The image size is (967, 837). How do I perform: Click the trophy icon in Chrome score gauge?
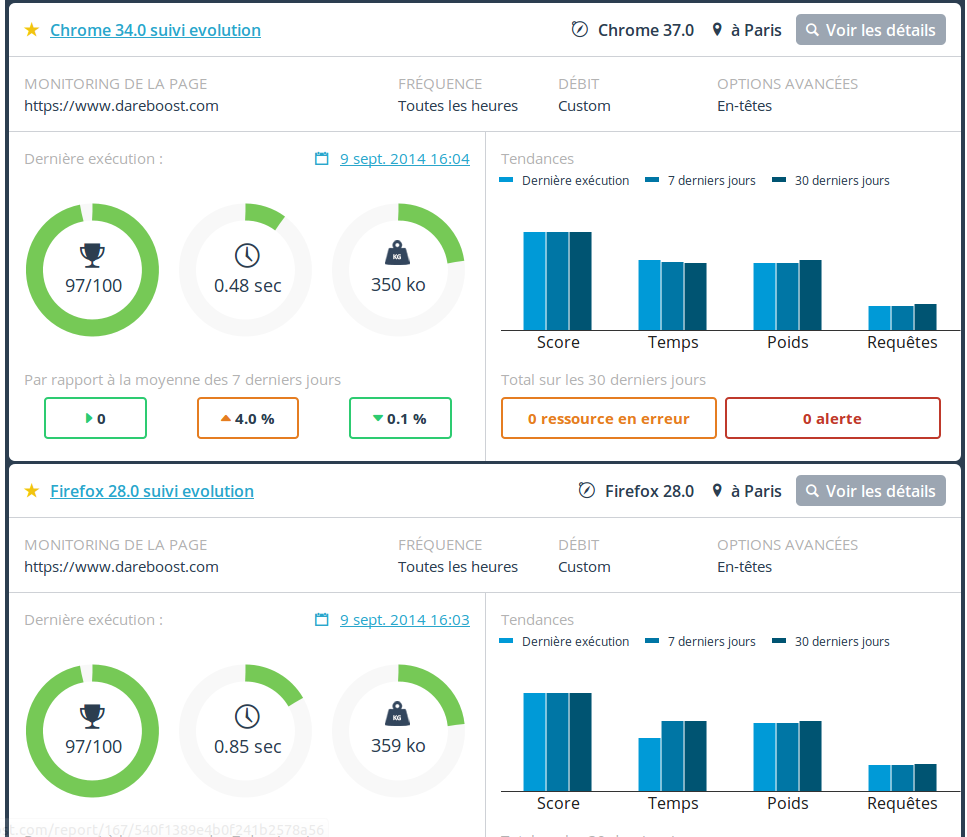(92, 254)
